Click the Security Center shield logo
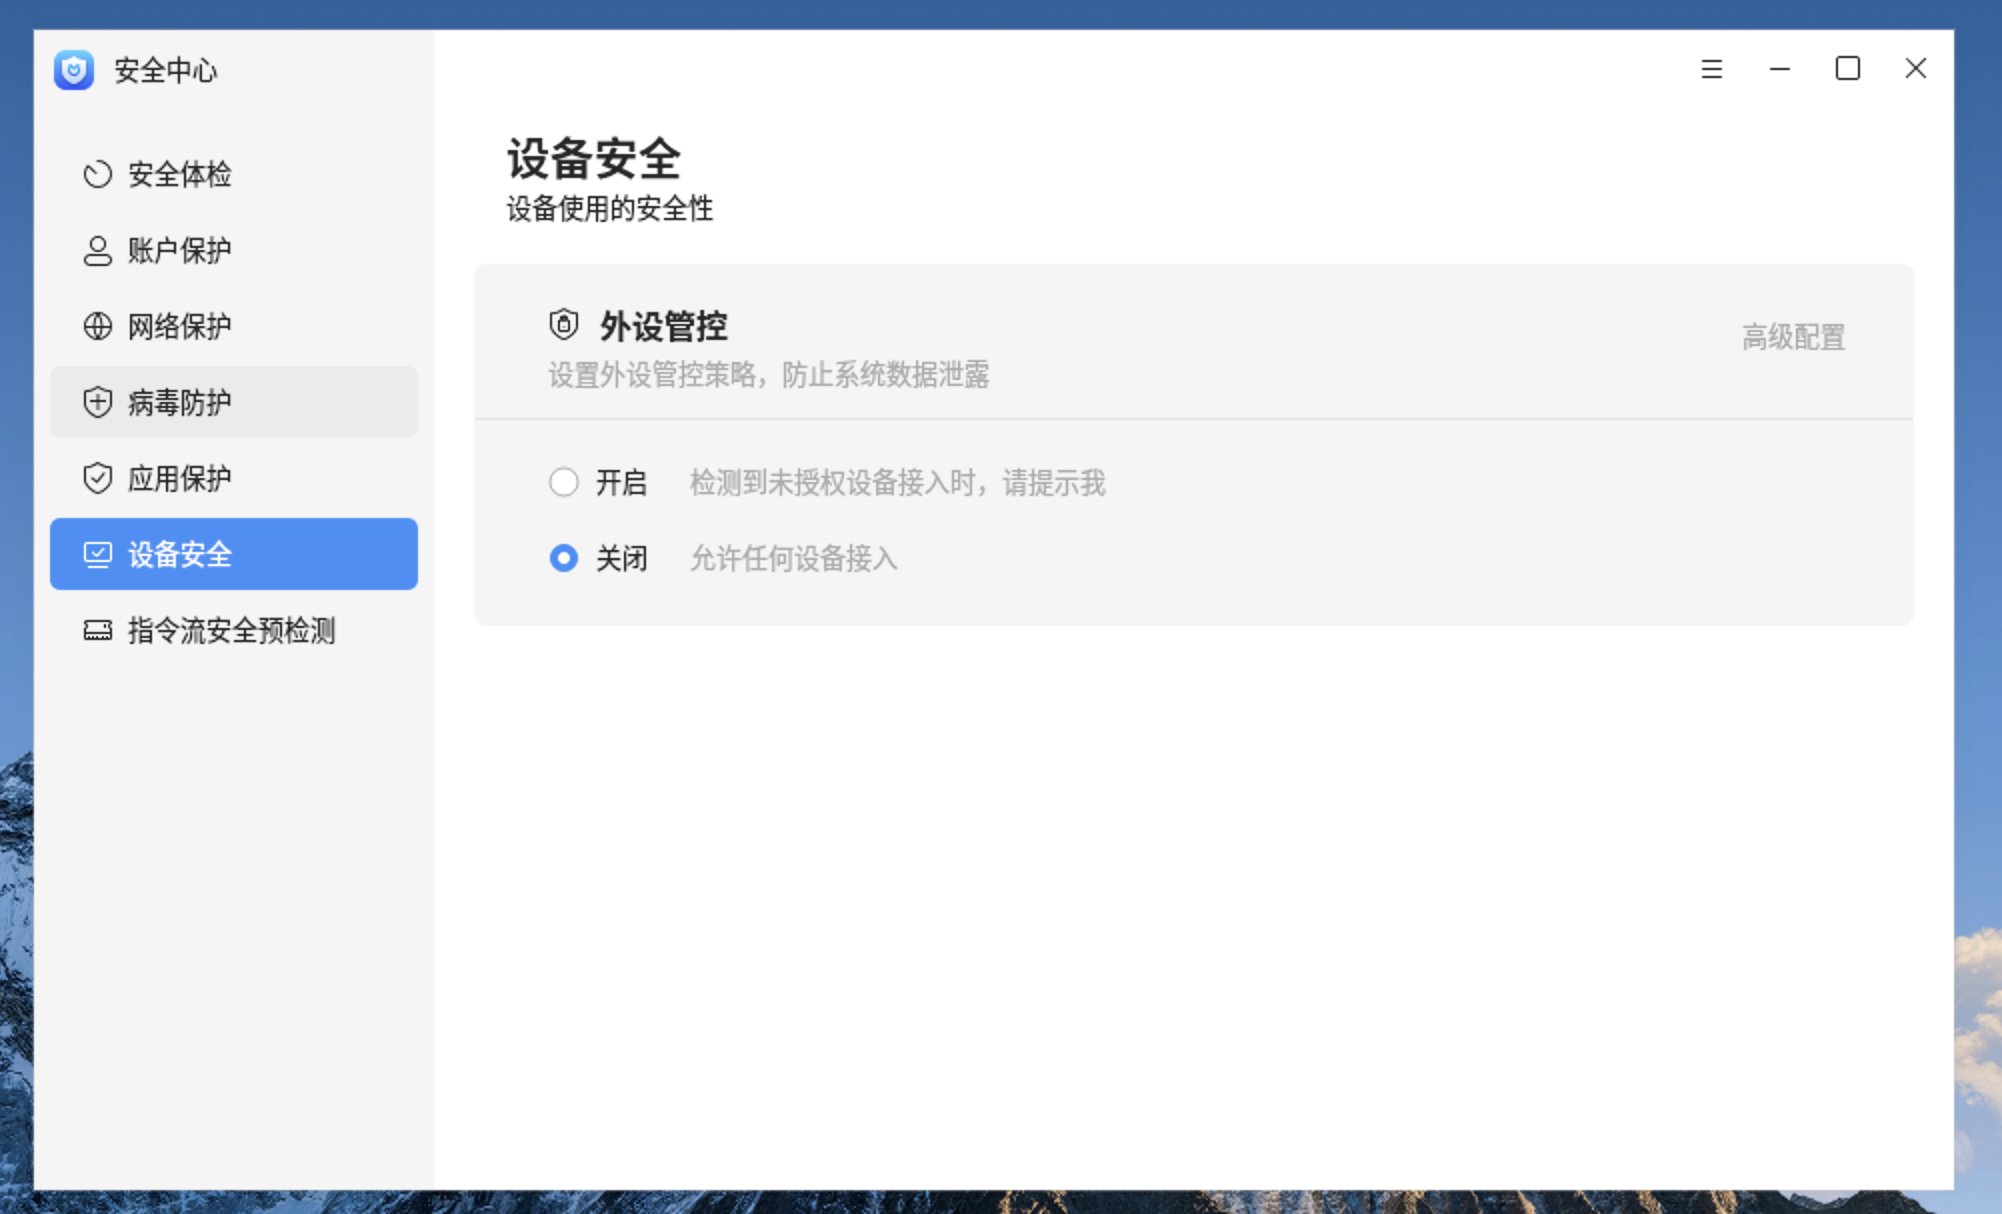The height and width of the screenshot is (1214, 2002). [x=74, y=70]
